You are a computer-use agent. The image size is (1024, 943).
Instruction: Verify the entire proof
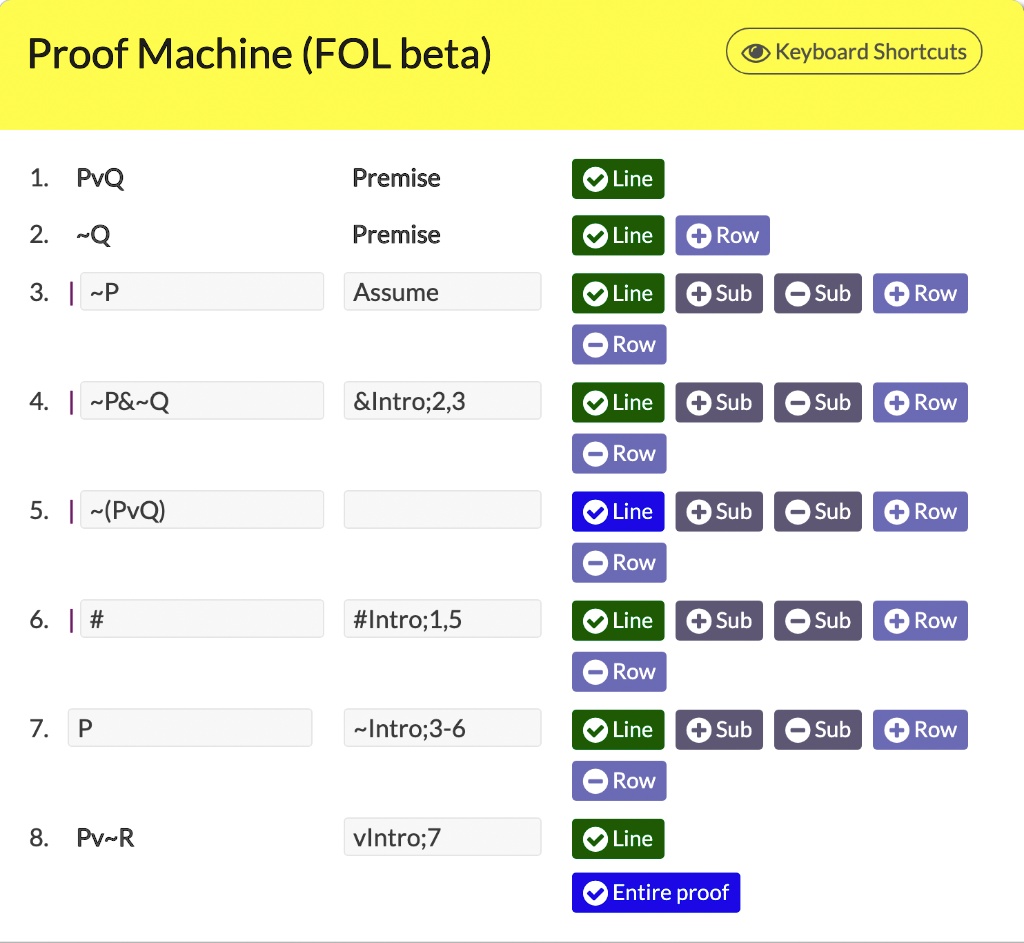[x=655, y=892]
